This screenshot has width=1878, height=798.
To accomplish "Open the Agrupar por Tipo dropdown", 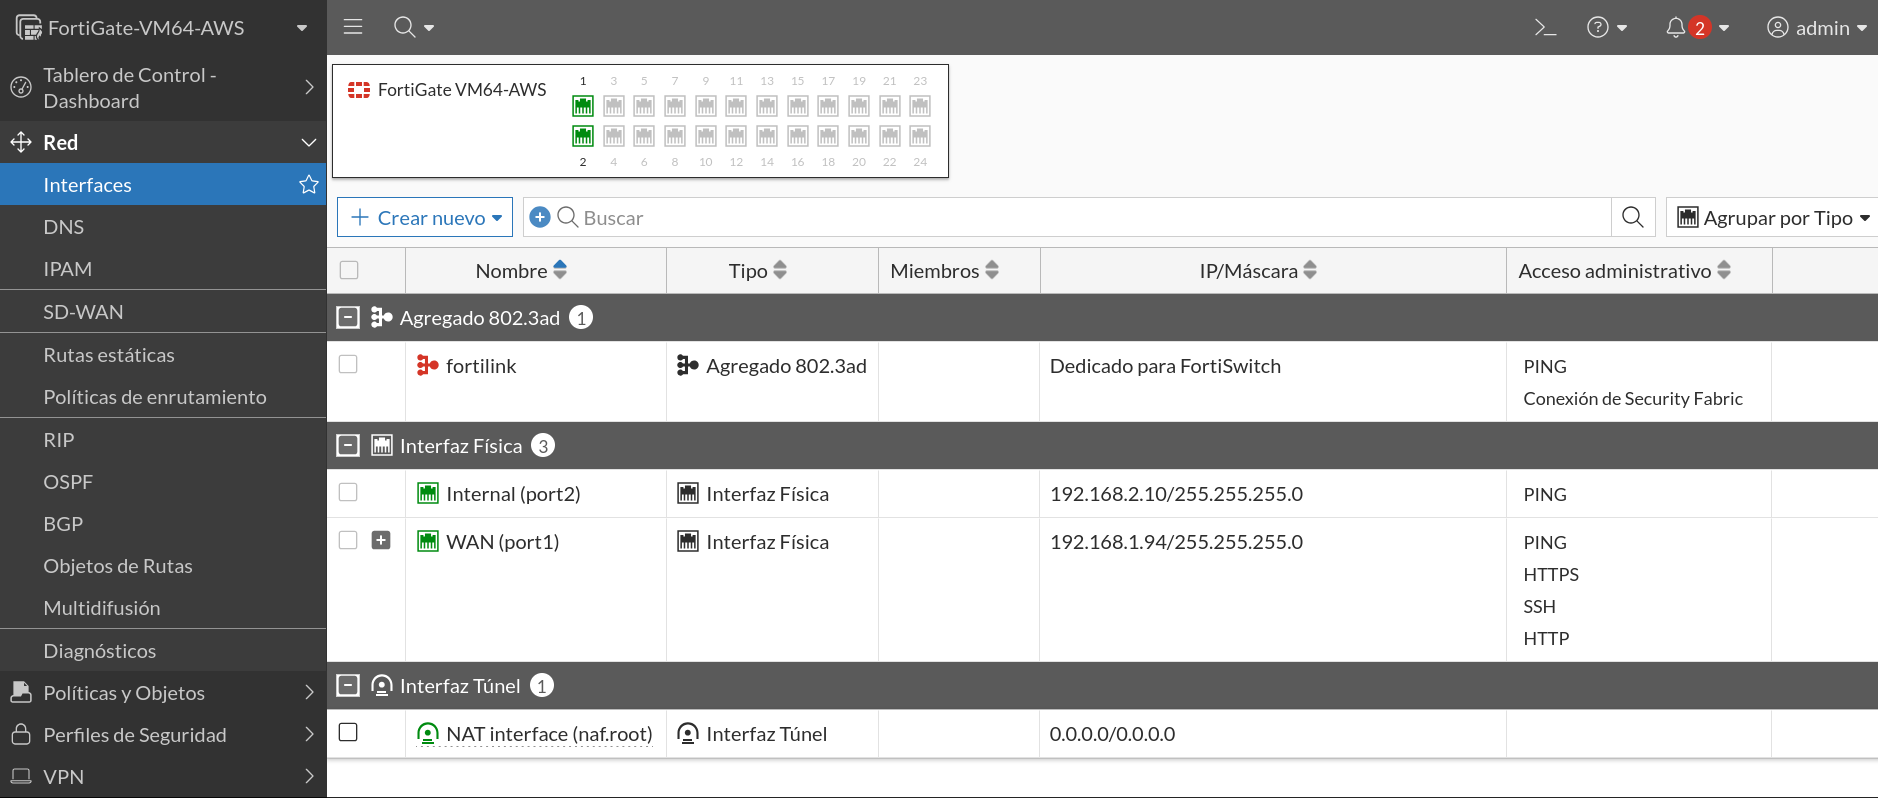I will coord(1773,218).
